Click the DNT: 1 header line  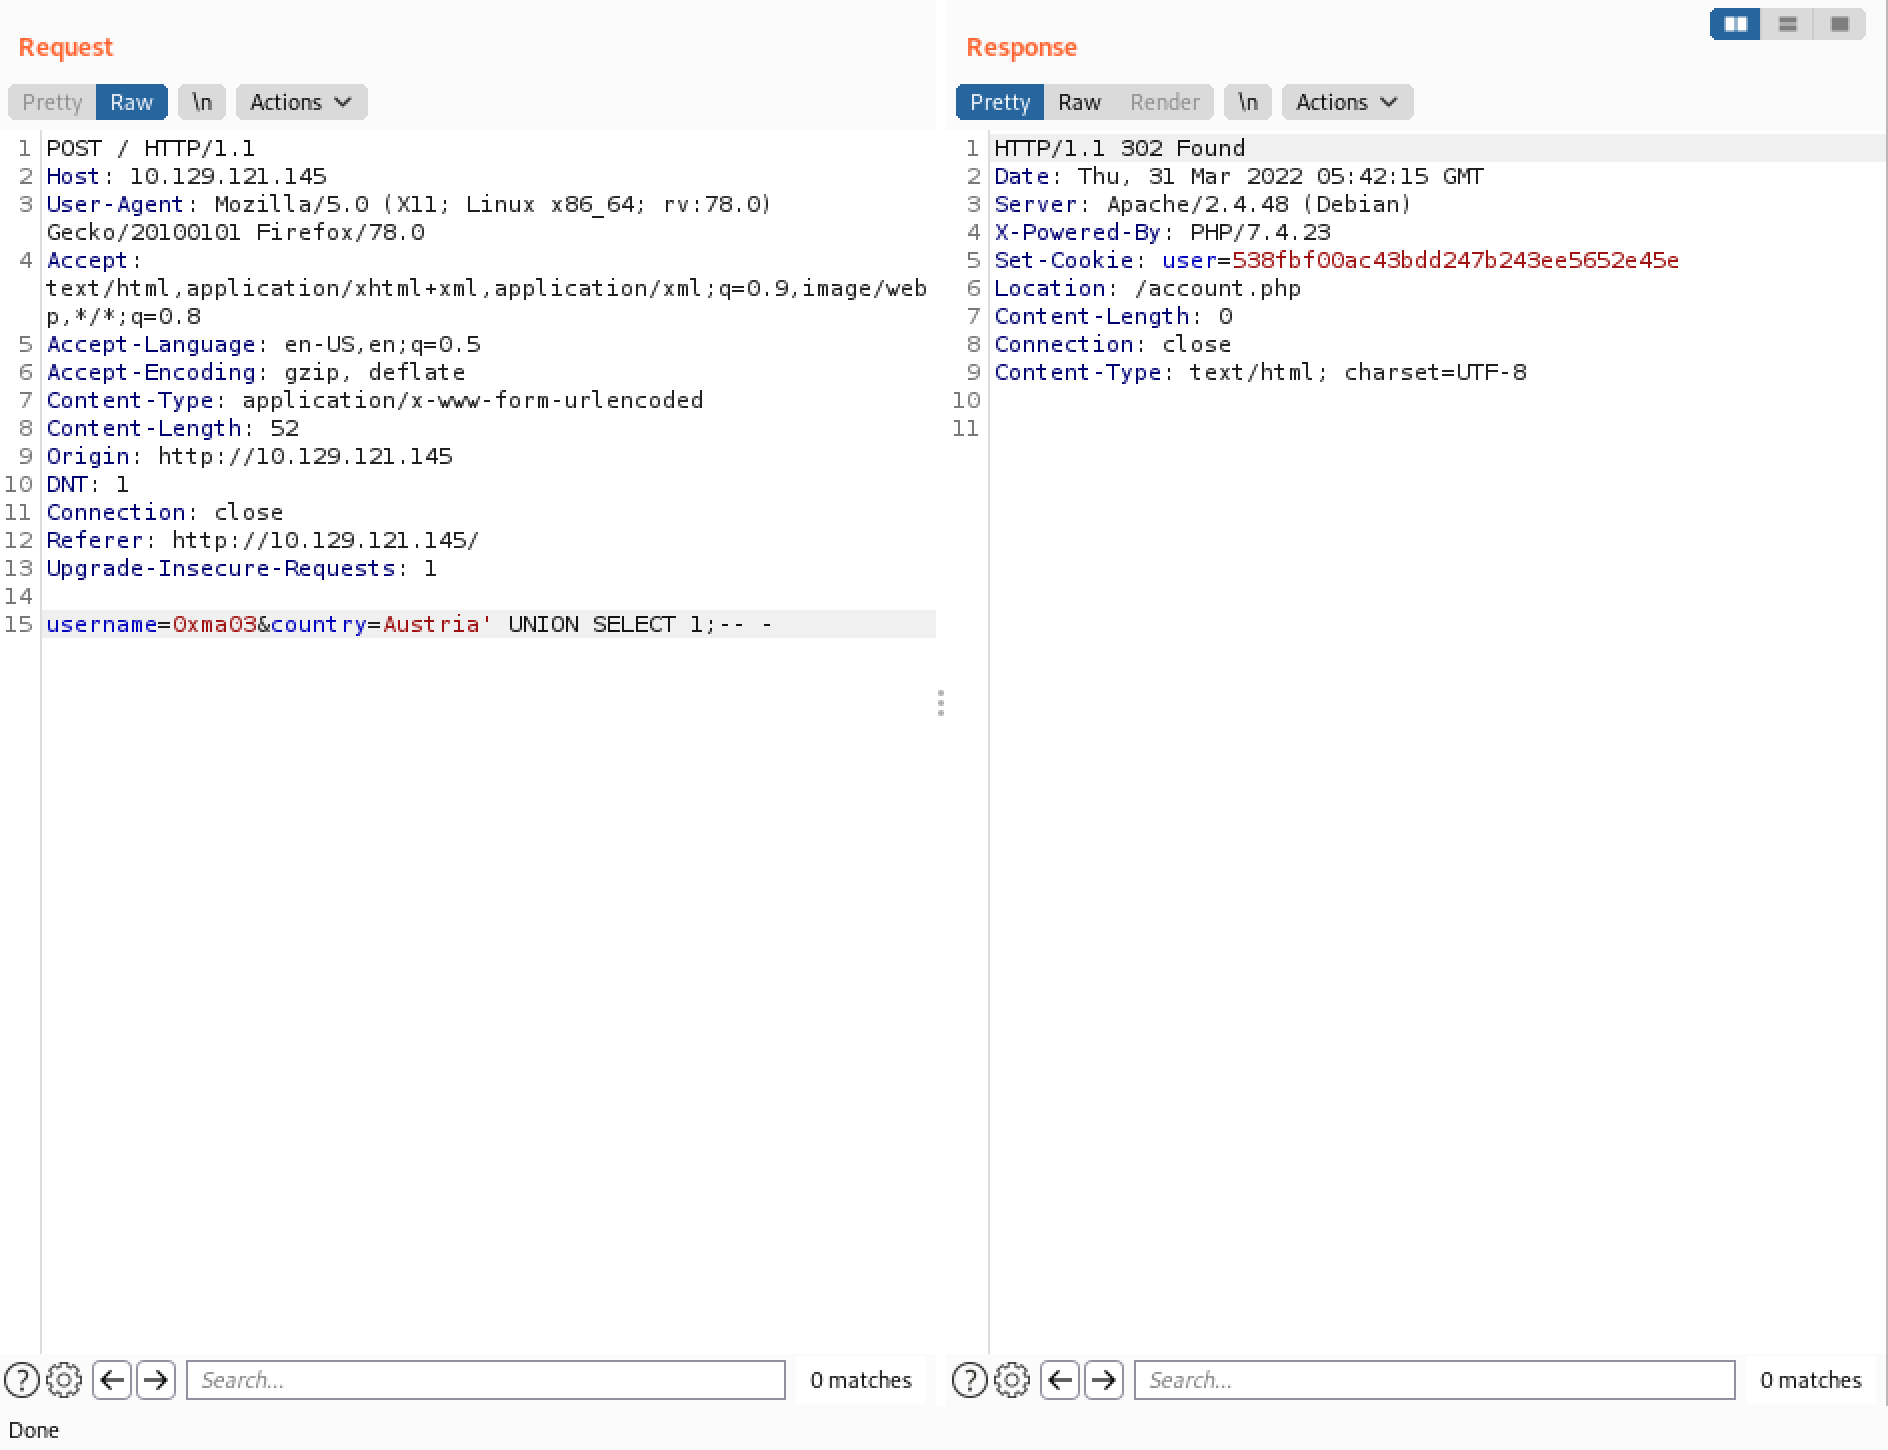click(87, 484)
